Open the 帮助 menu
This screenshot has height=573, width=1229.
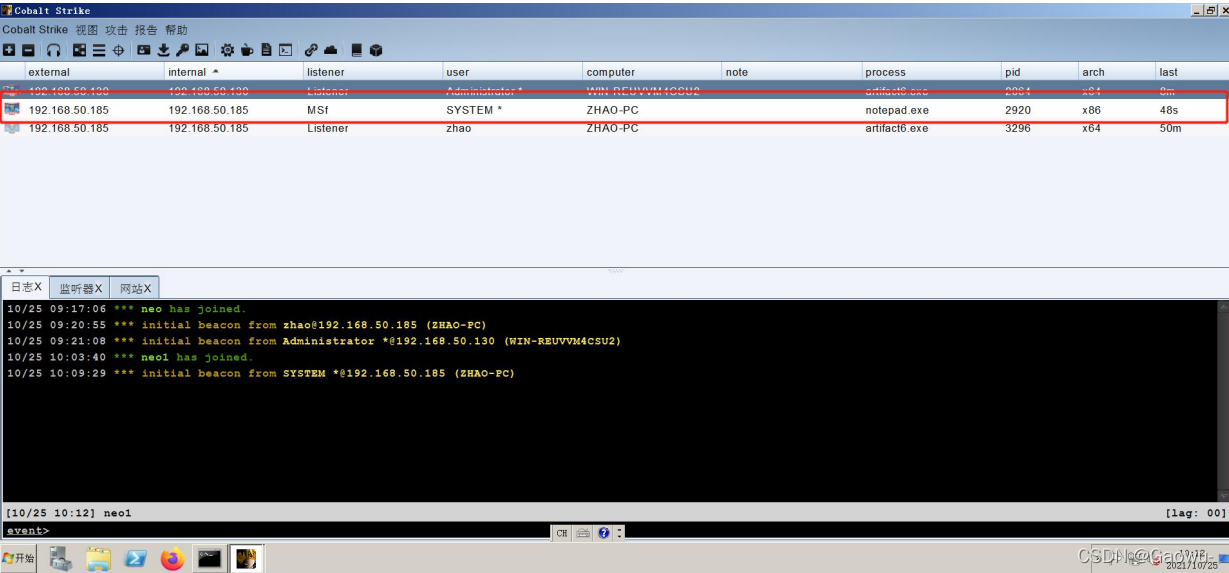pyautogui.click(x=176, y=30)
